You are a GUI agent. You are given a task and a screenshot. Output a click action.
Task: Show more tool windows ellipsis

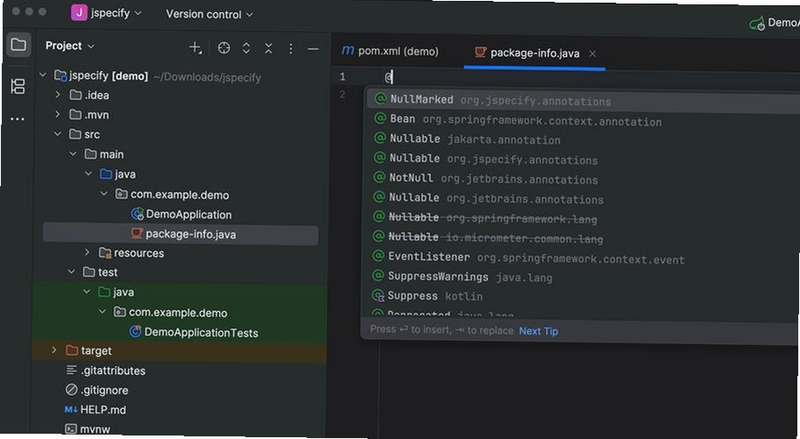click(17, 119)
